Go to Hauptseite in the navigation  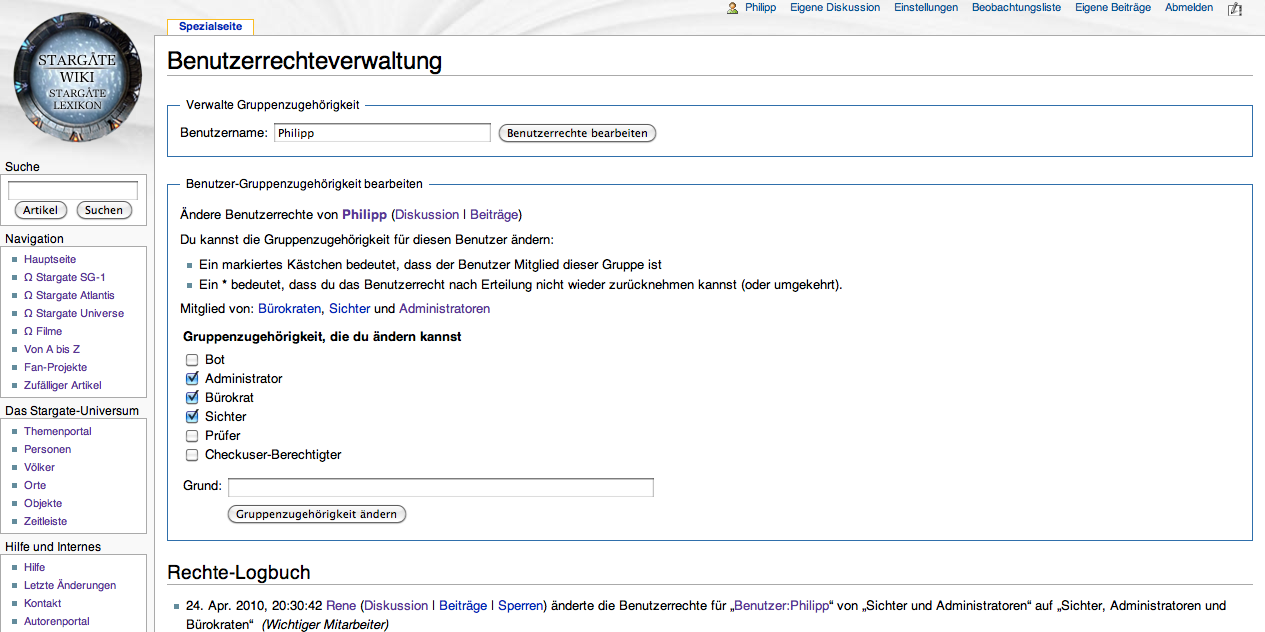coord(50,259)
